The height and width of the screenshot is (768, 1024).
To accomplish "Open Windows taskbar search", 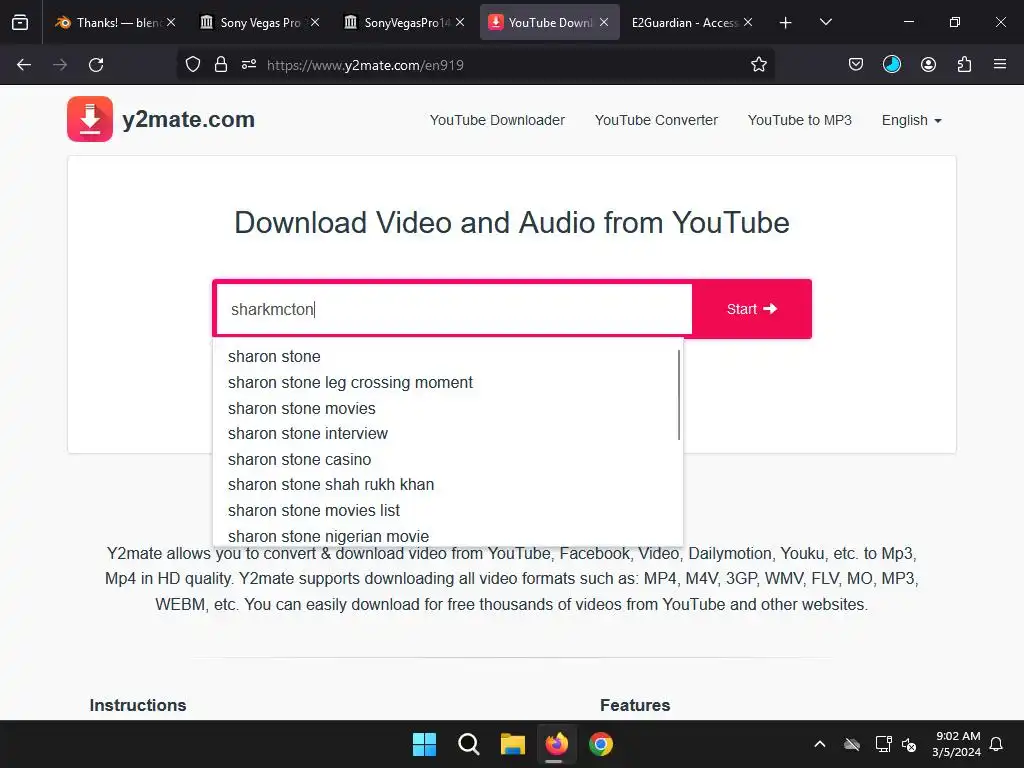I will pos(468,744).
